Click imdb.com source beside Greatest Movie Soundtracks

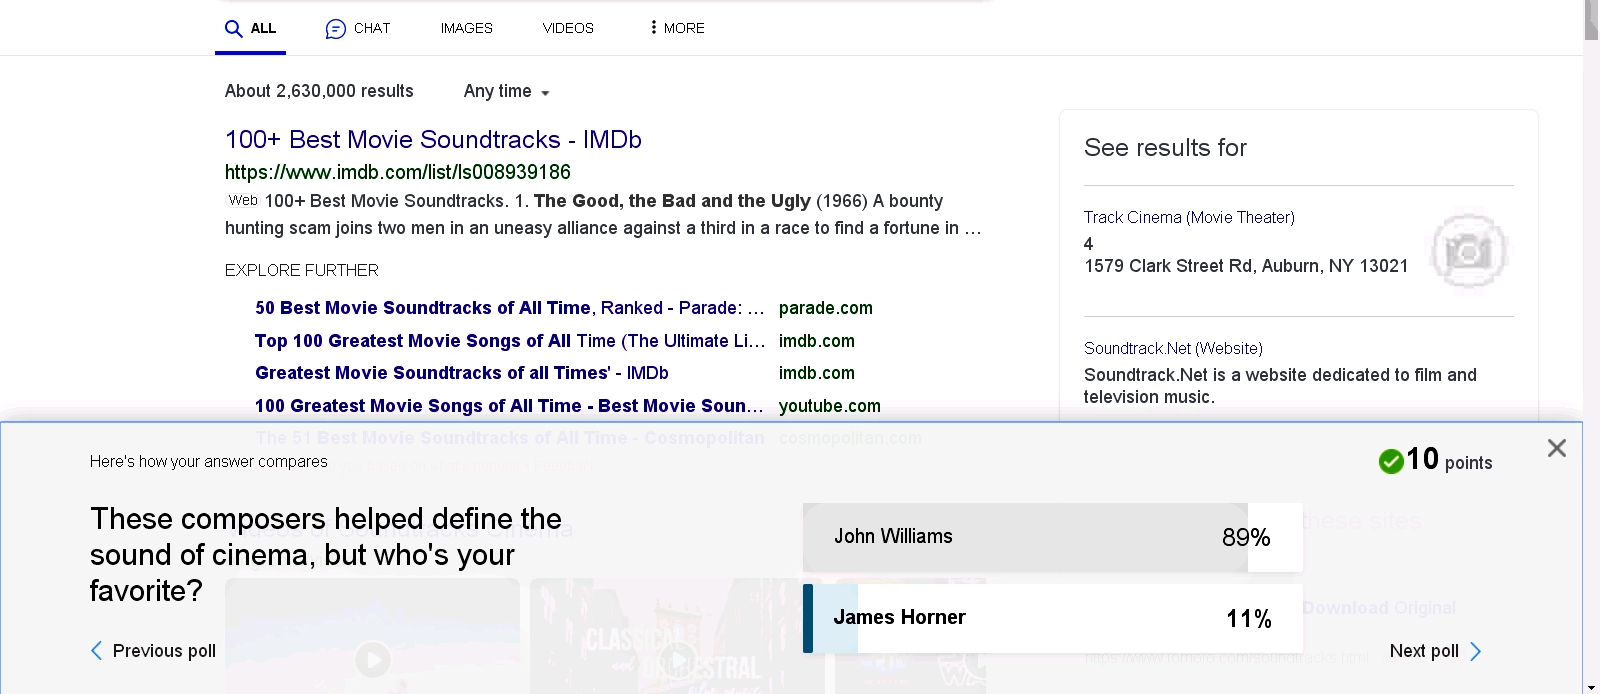pyautogui.click(x=817, y=373)
